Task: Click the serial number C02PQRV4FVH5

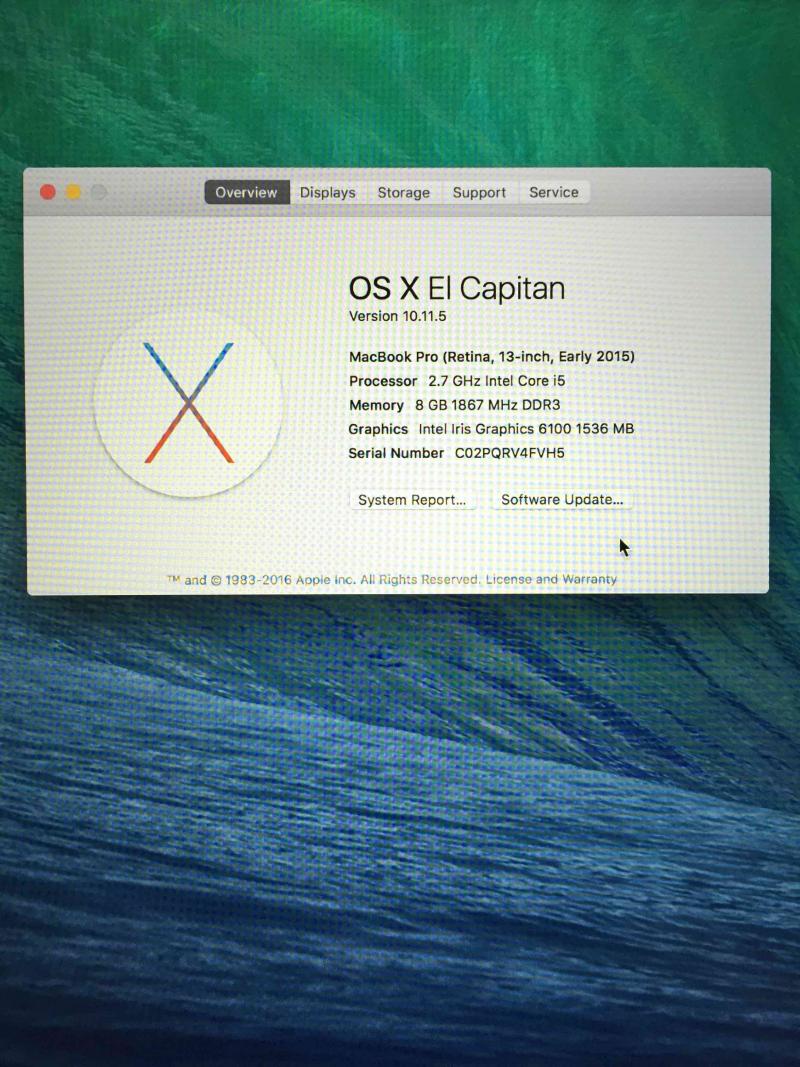Action: pos(510,453)
